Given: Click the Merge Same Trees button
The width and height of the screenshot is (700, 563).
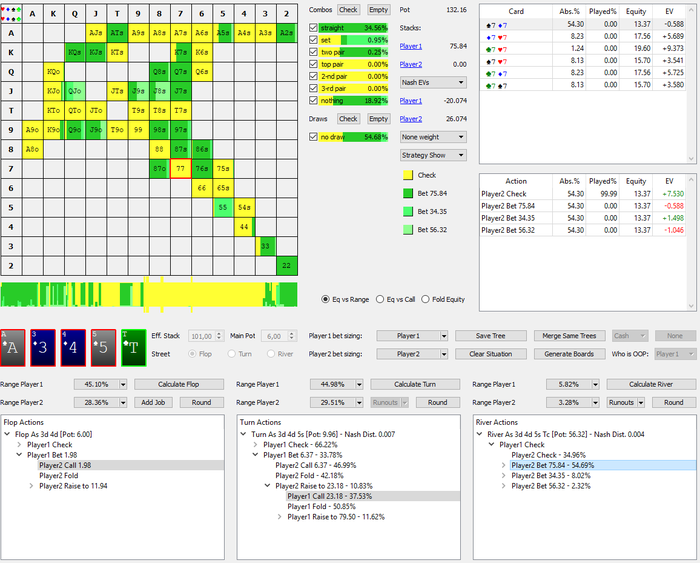Looking at the screenshot, I should tap(569, 336).
